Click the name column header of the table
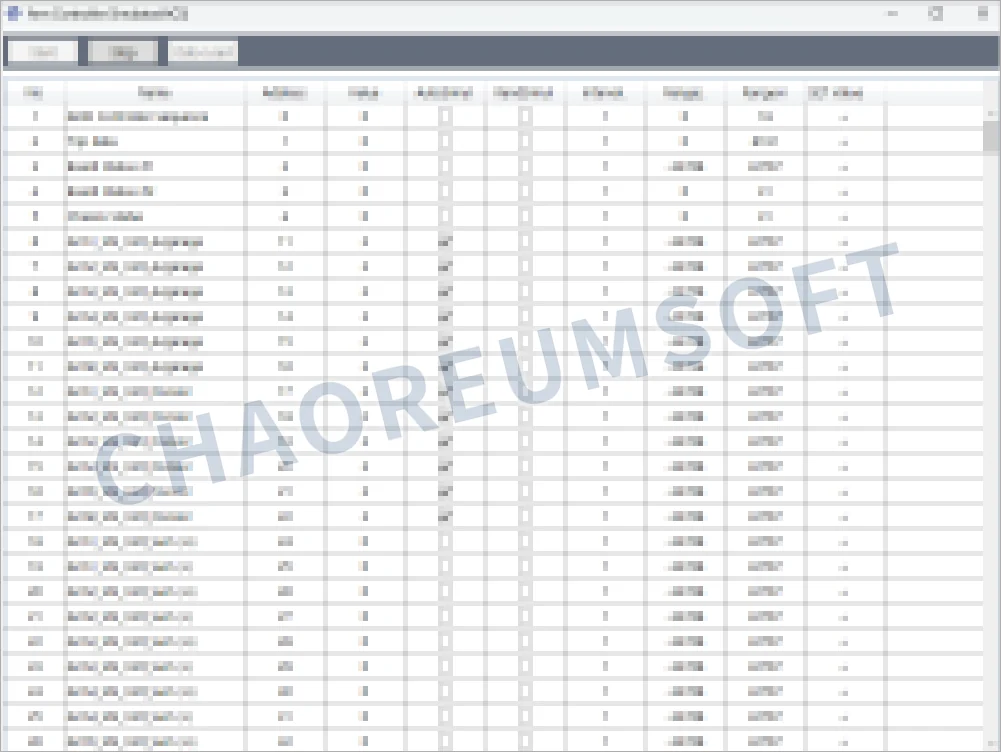Screen dimensions: 1001x752 click(154, 93)
